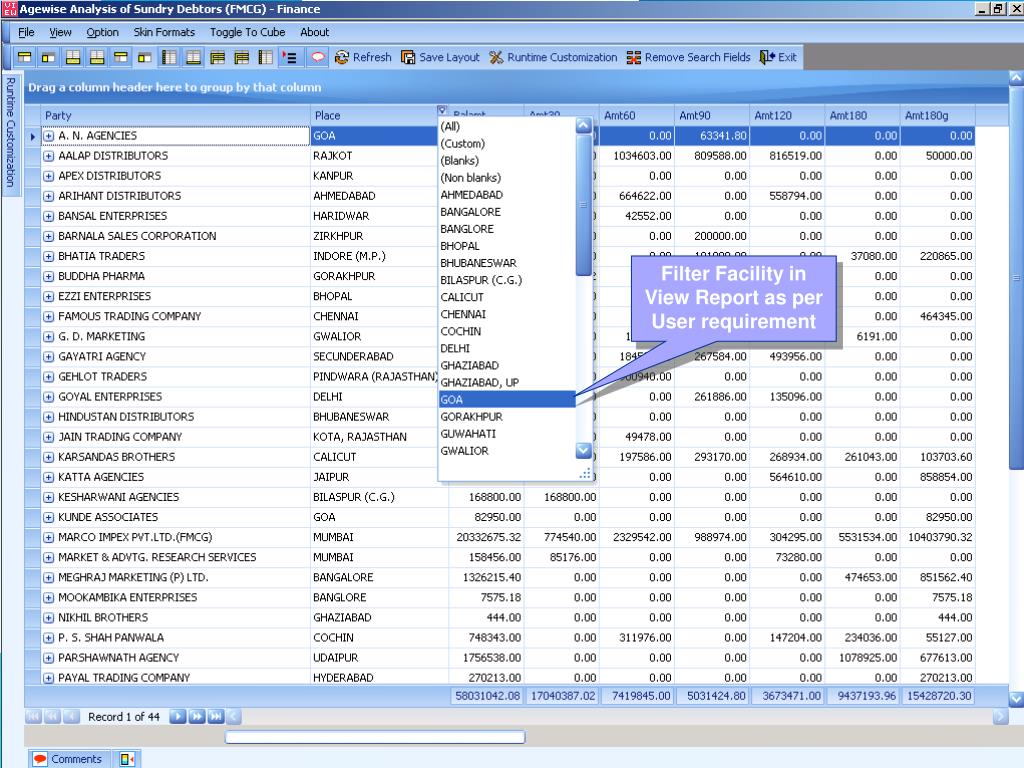Click Remove Search Fields
The width and height of the screenshot is (1024, 768).
(688, 57)
